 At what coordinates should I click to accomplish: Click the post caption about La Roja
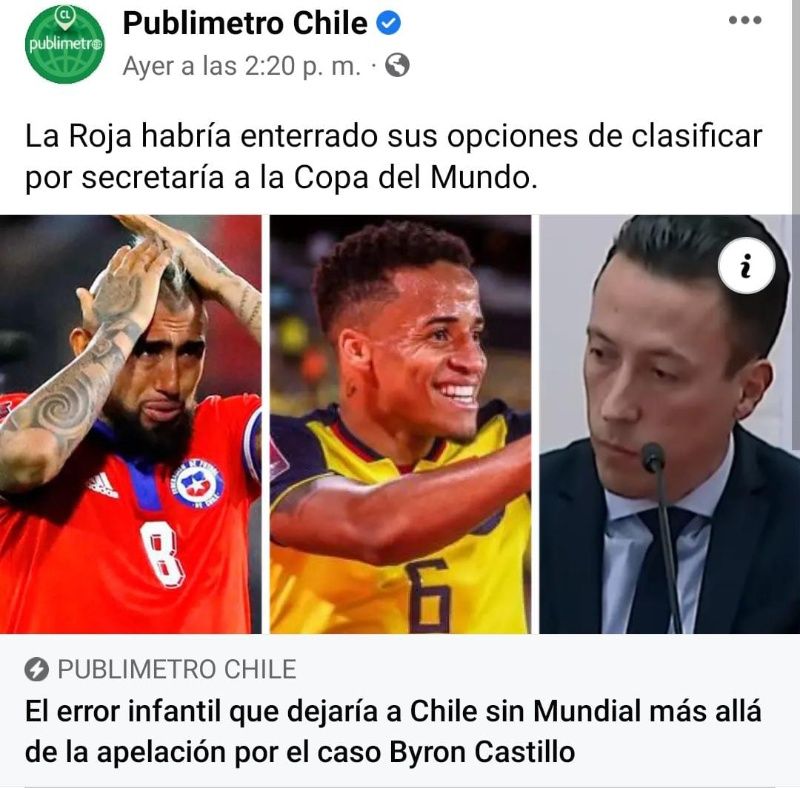393,157
